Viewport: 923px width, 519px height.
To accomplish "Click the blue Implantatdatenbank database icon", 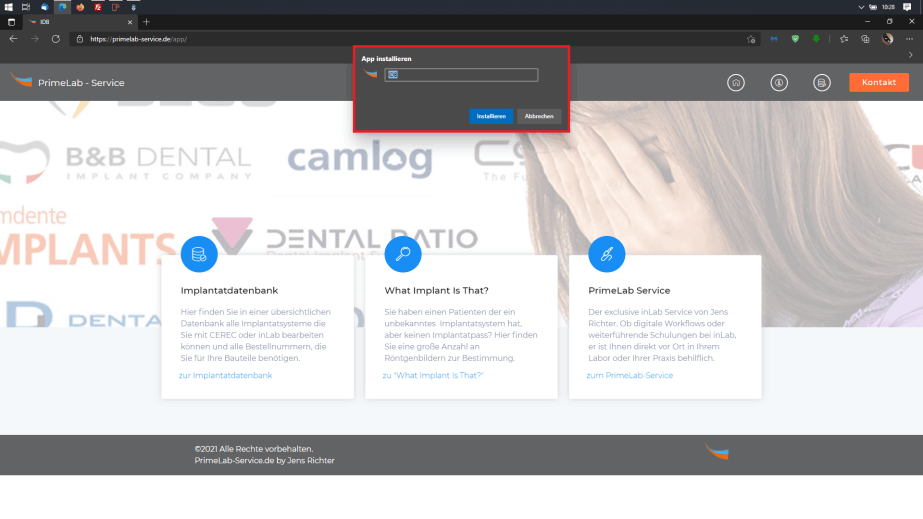I will [199, 254].
